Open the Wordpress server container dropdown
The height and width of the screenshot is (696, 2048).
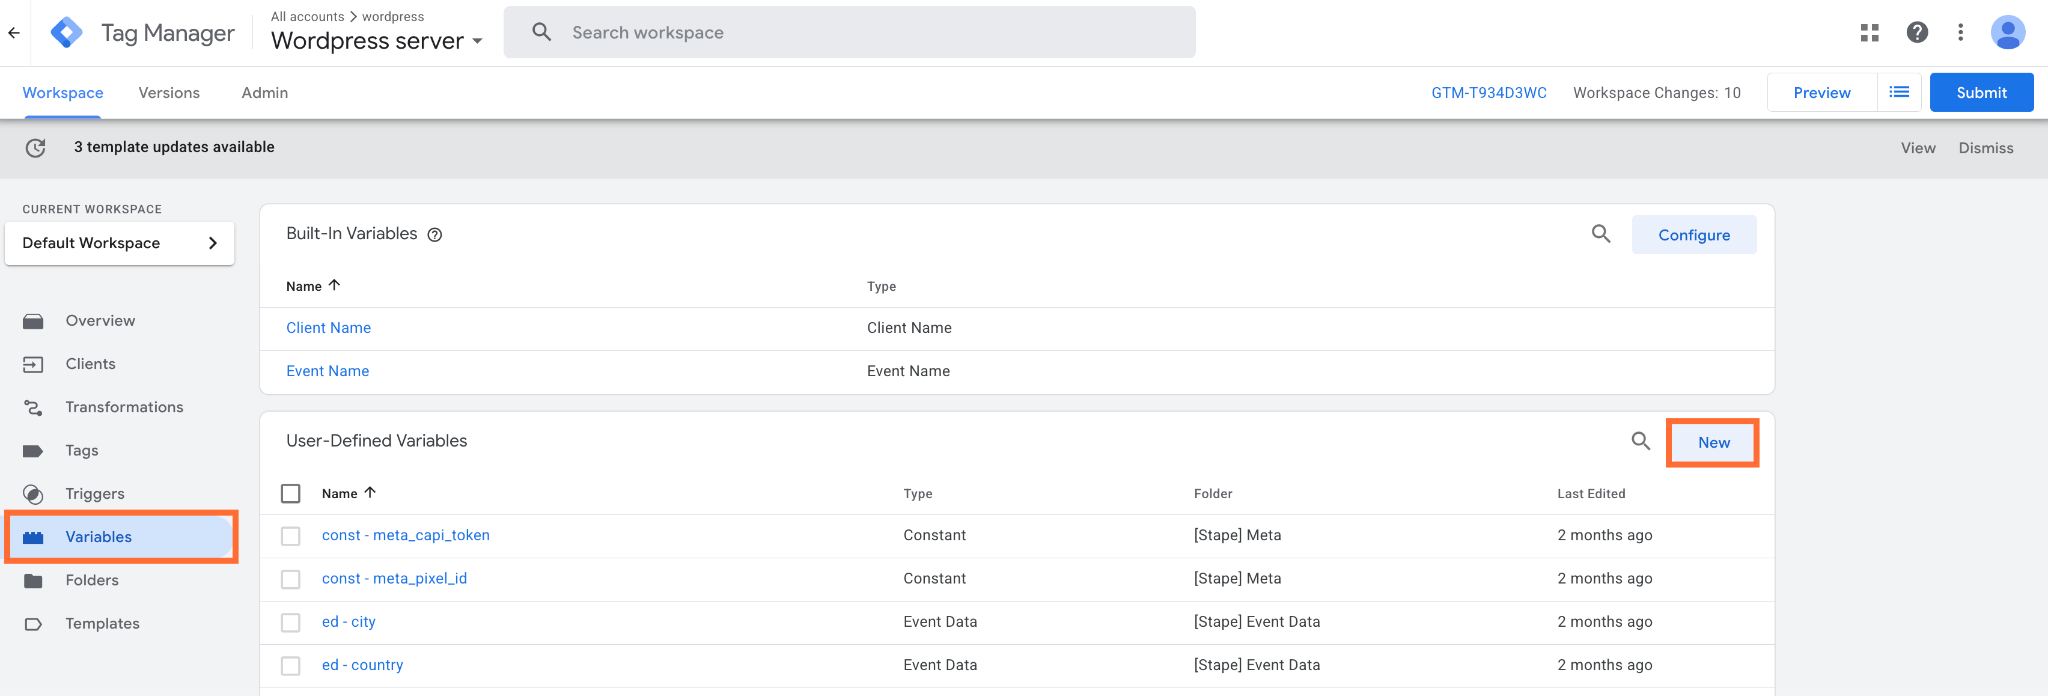(x=377, y=41)
